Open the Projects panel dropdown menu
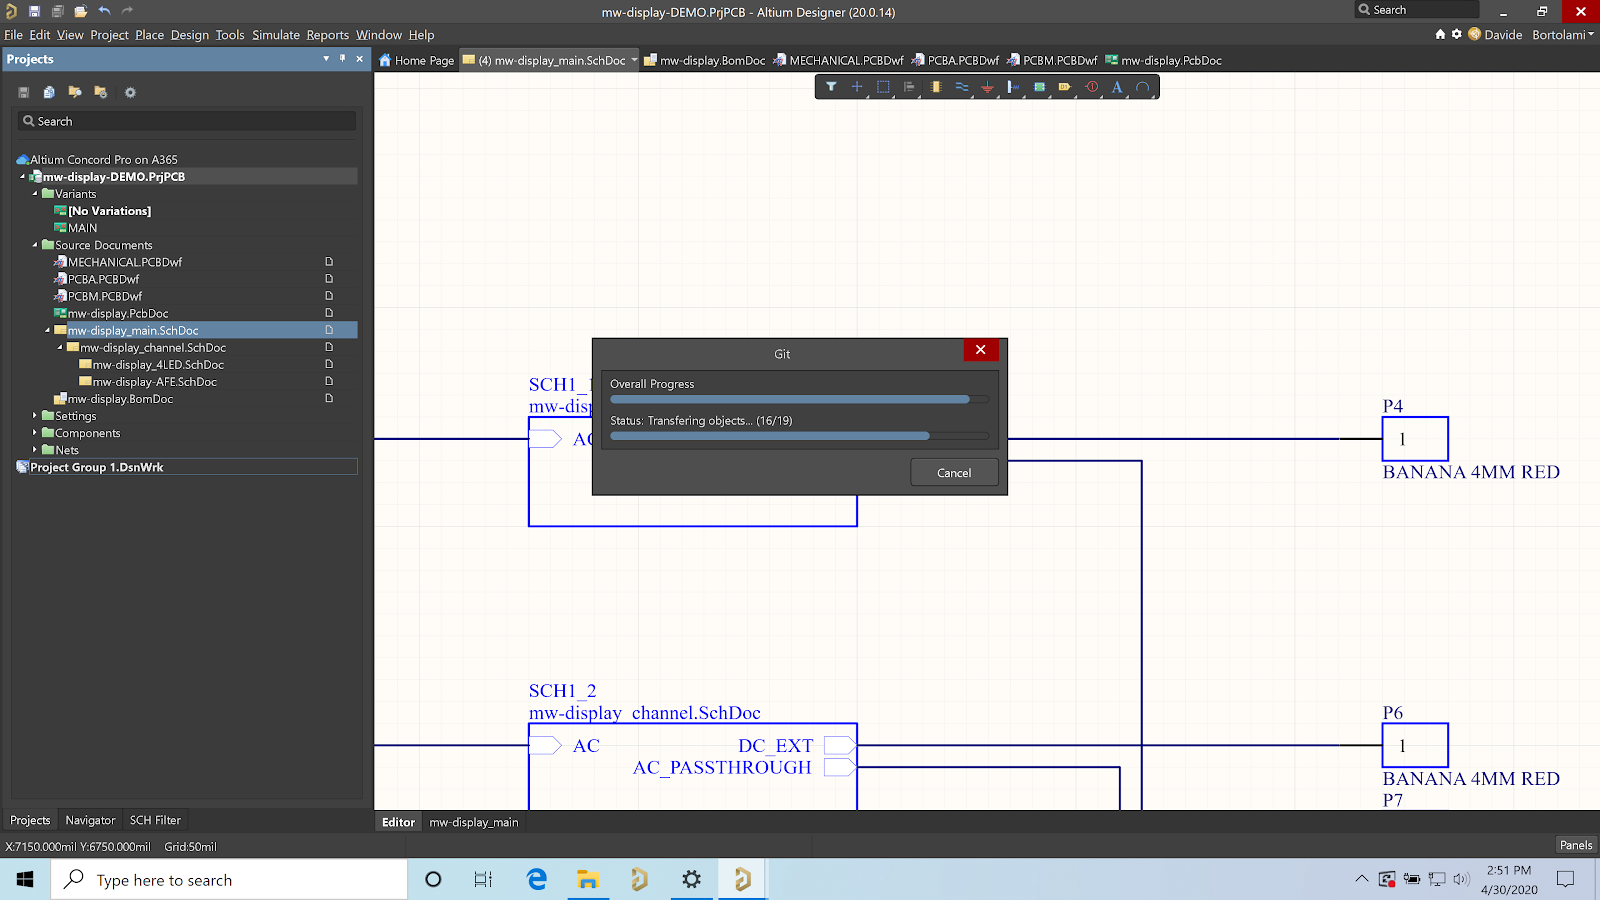The image size is (1600, 900). tap(325, 59)
